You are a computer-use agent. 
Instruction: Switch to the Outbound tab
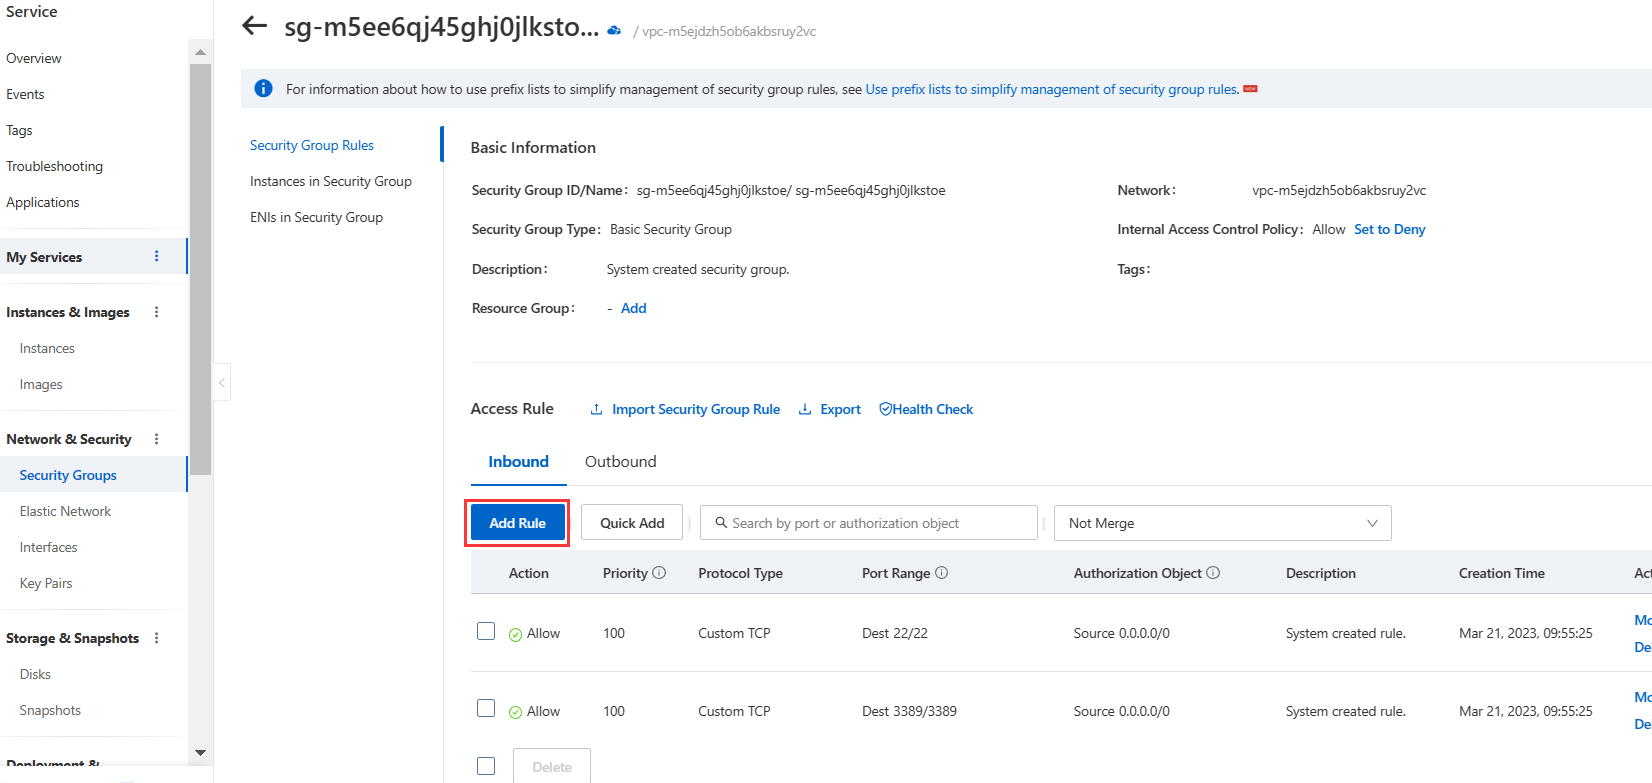620,462
